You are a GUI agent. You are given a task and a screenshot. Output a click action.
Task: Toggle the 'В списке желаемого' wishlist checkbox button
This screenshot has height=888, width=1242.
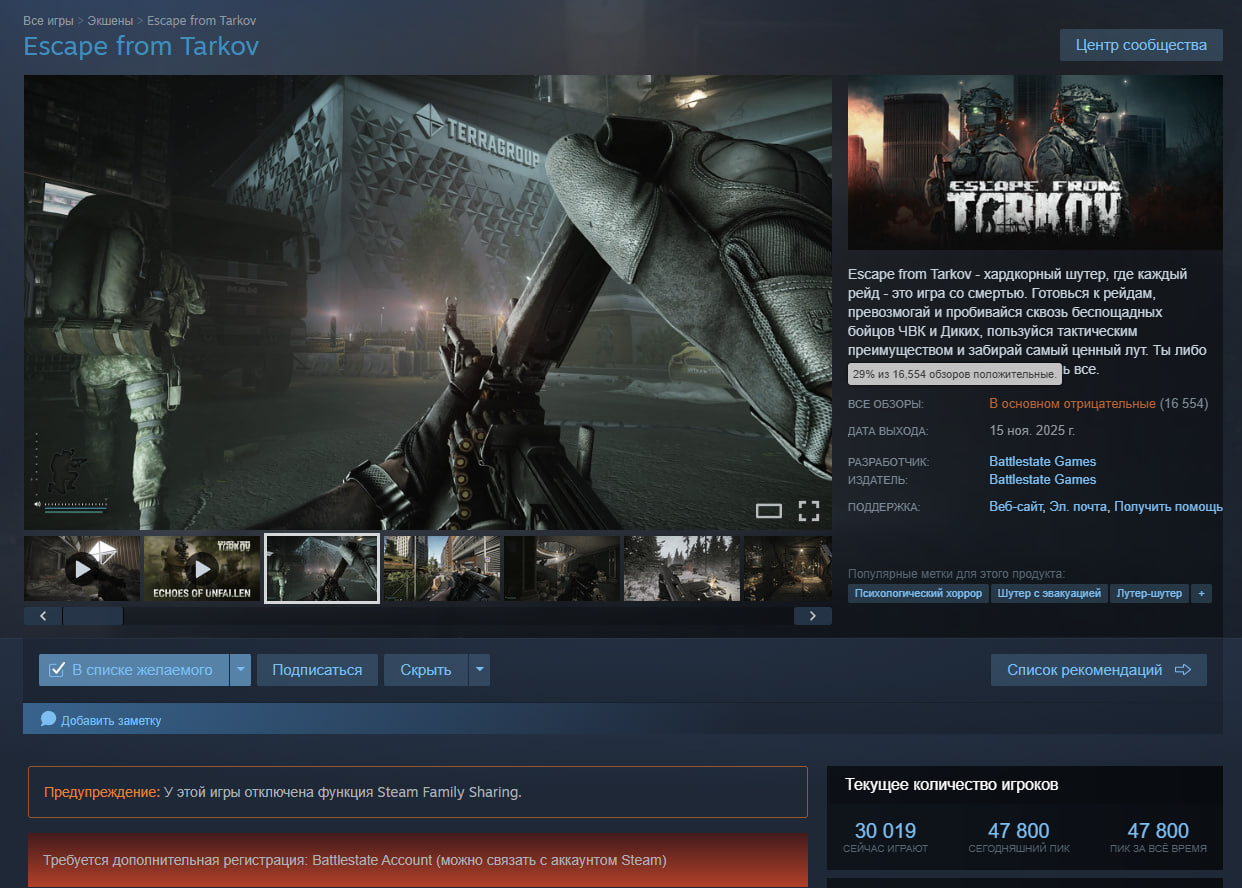click(134, 670)
